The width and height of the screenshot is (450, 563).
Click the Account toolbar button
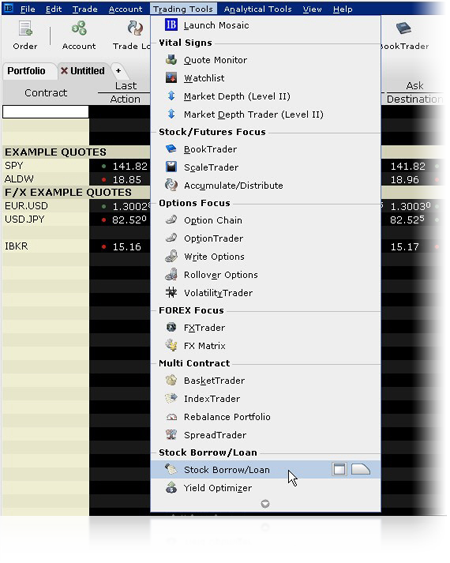pos(79,35)
